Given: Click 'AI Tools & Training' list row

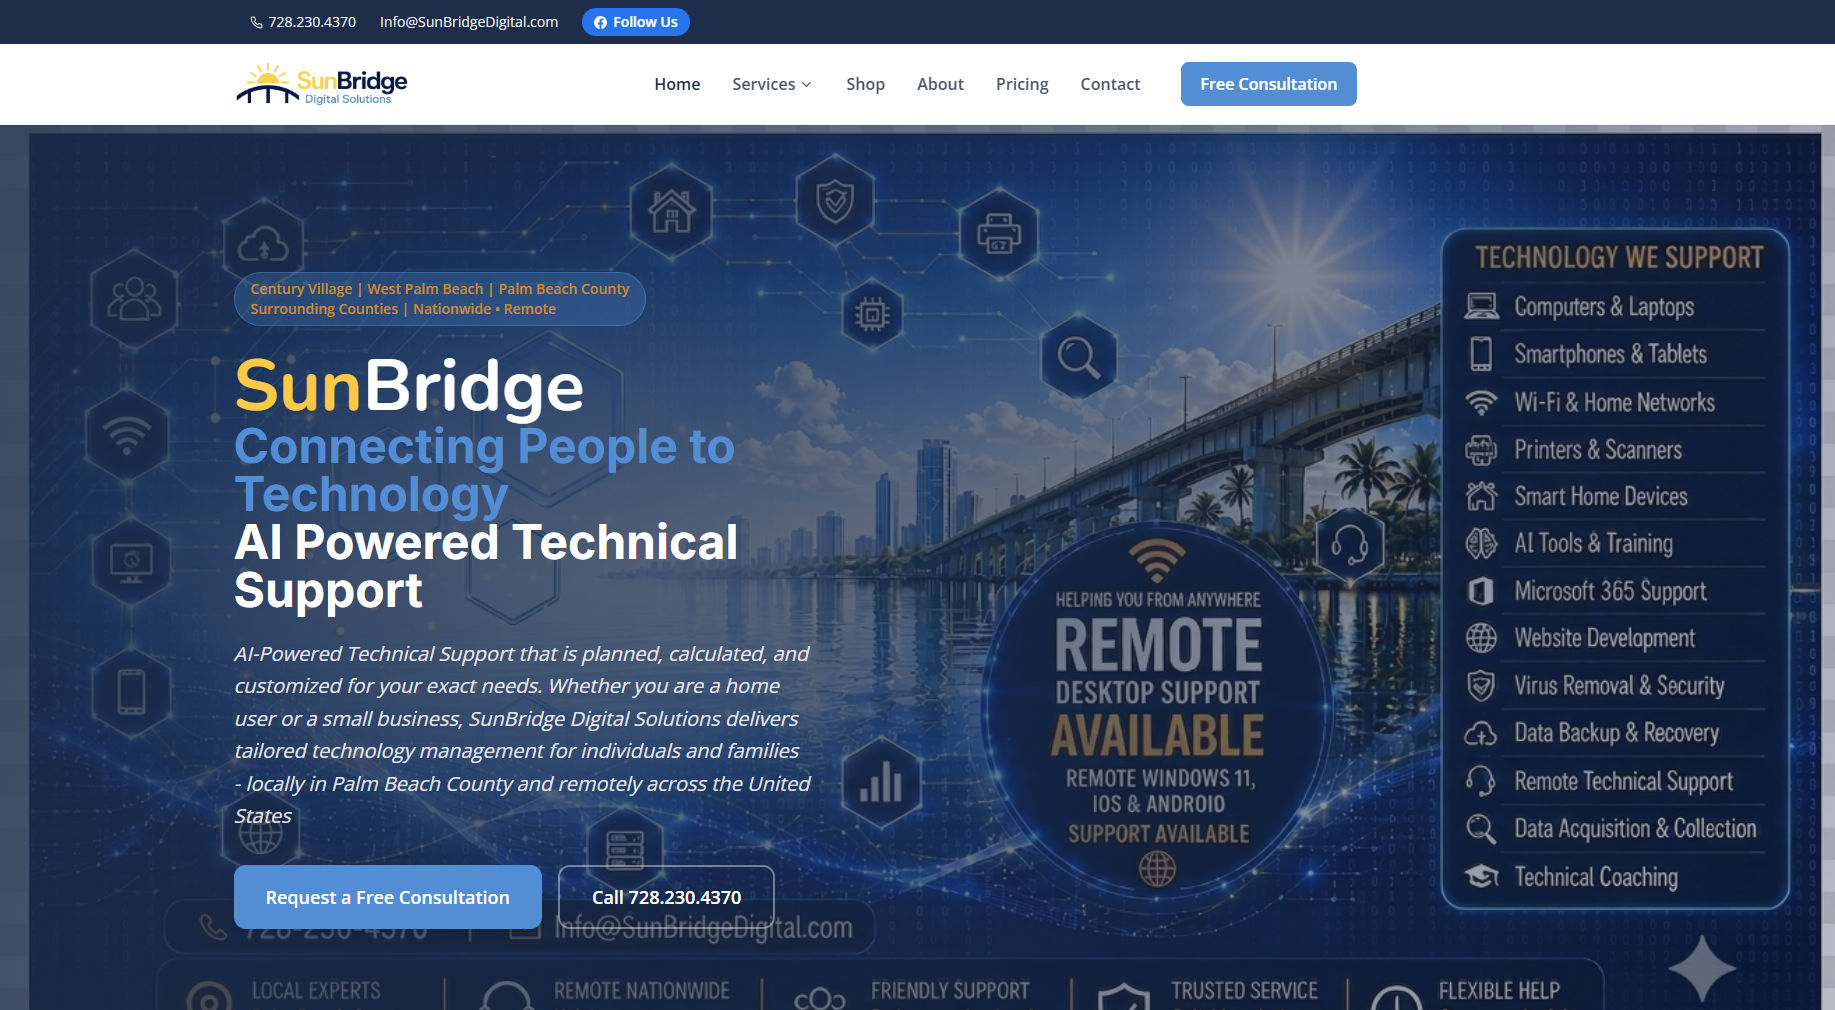Looking at the screenshot, I should (1615, 543).
